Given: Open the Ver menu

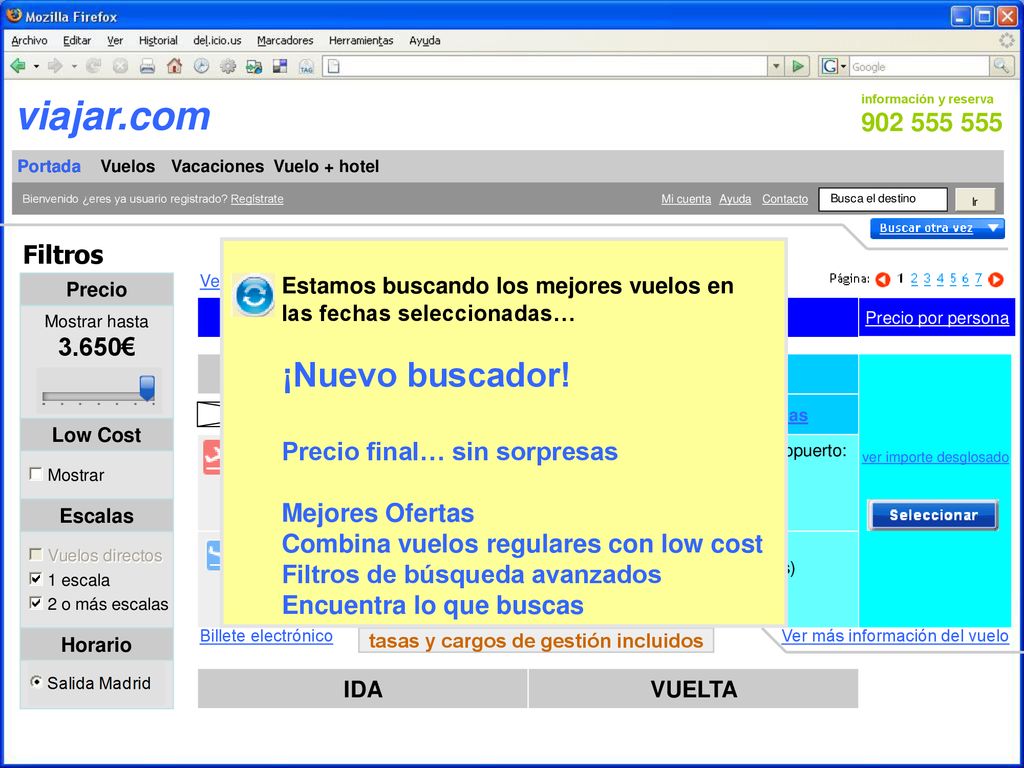Looking at the screenshot, I should 115,40.
